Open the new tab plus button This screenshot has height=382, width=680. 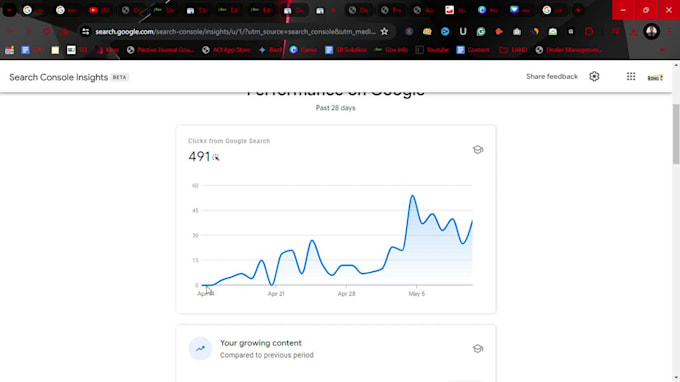click(x=578, y=10)
